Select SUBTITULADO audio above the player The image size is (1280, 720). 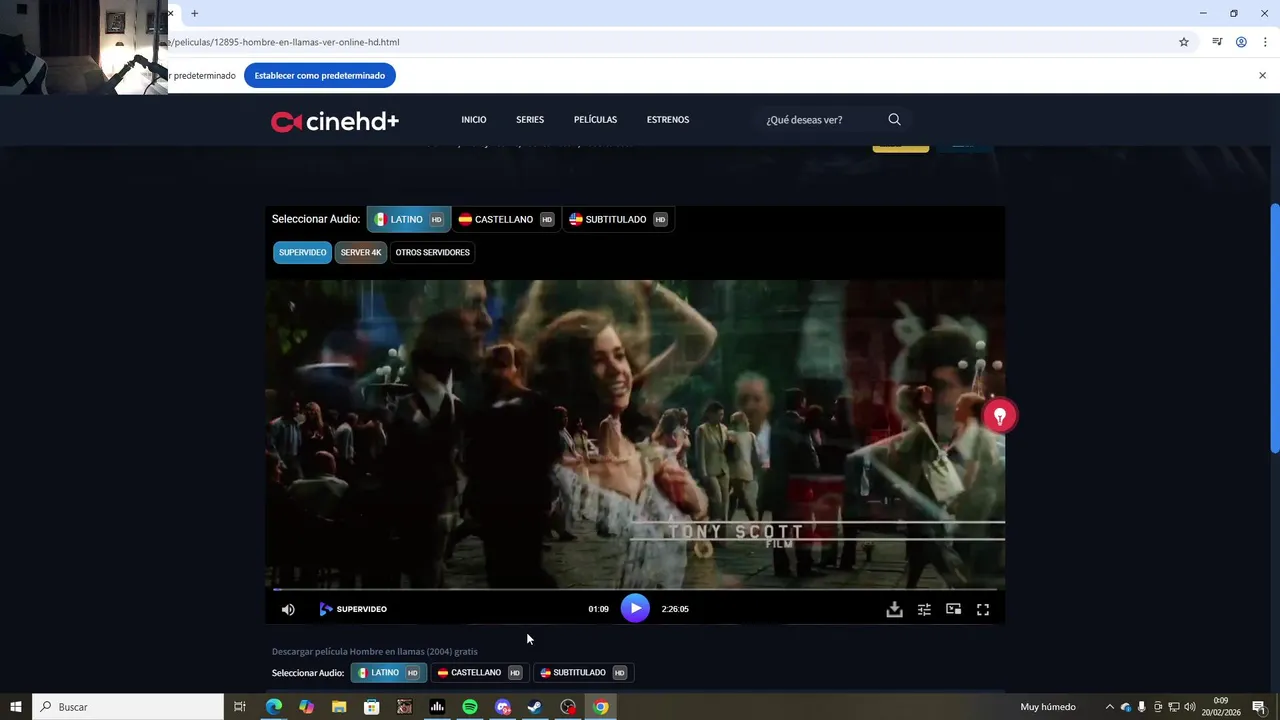coord(618,219)
